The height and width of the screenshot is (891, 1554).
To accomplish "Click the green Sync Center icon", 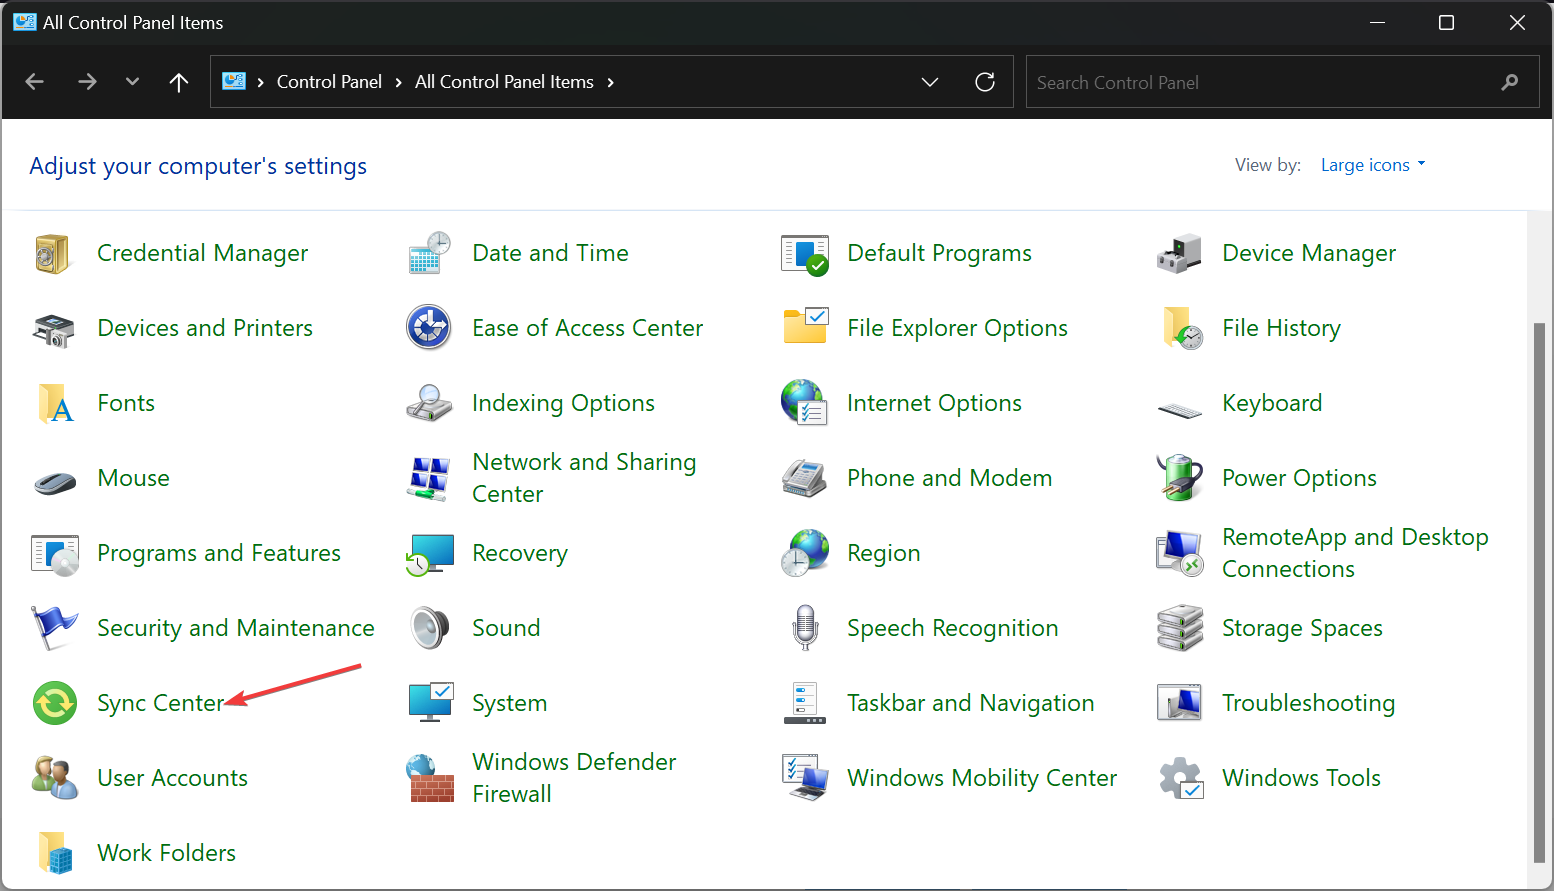I will click(55, 703).
